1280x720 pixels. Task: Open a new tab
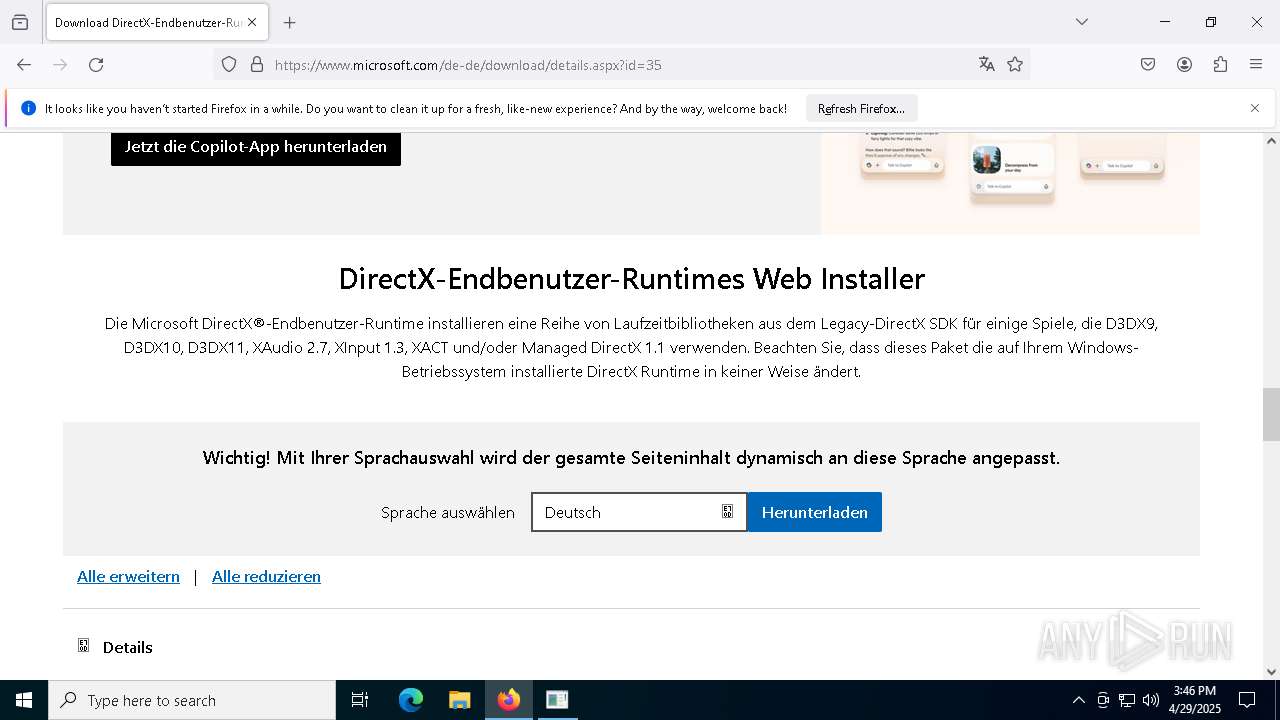click(290, 22)
